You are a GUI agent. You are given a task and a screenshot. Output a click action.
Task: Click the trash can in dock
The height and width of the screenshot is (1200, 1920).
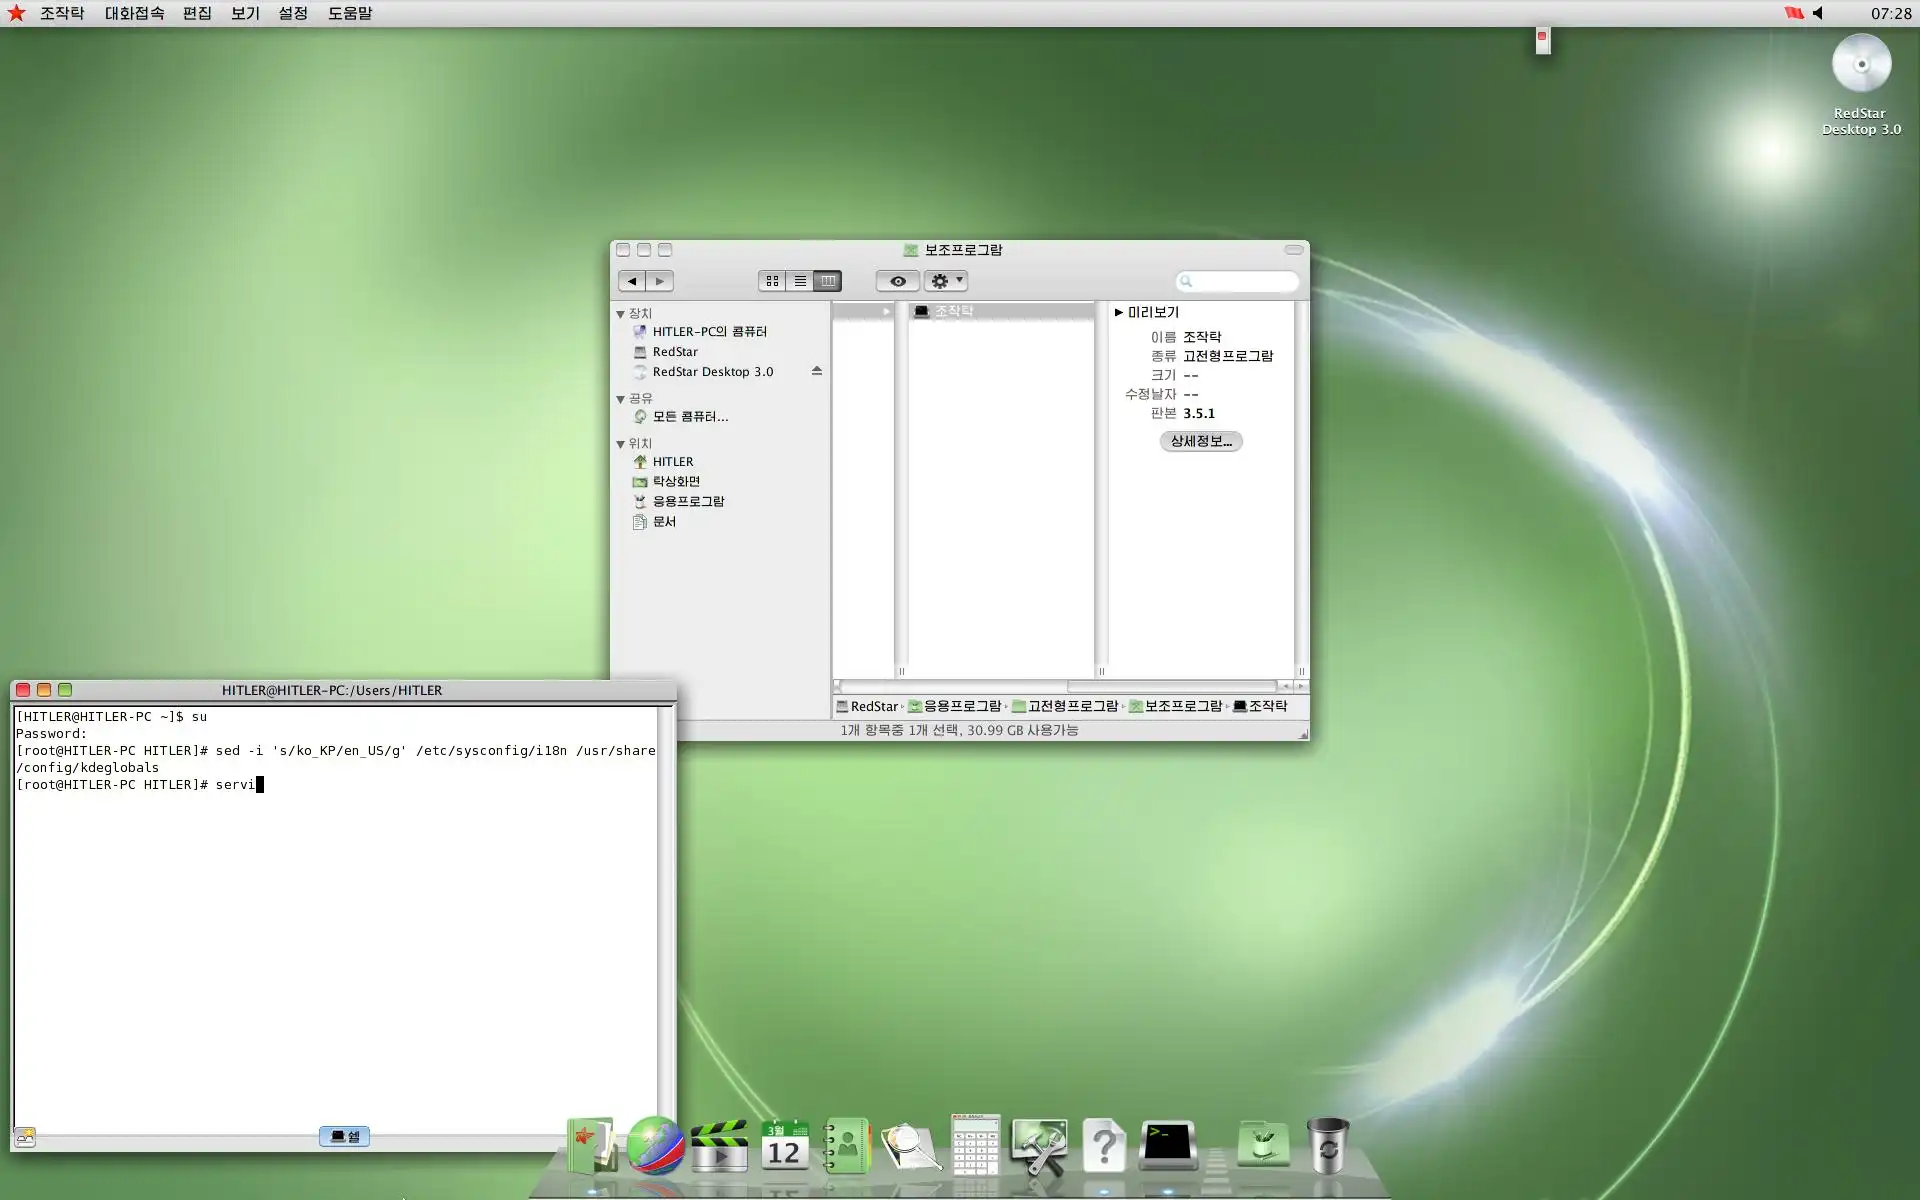1327,1146
